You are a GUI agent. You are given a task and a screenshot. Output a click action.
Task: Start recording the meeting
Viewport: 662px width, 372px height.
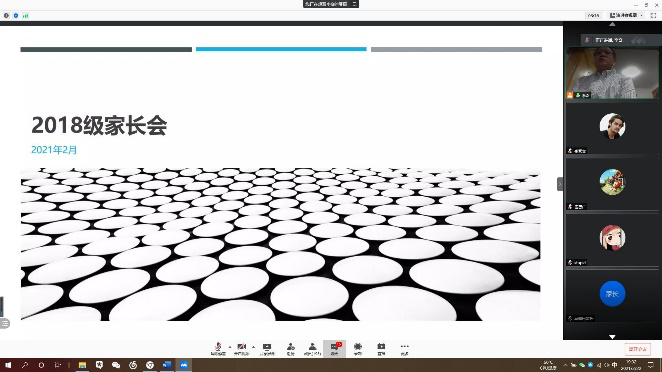click(381, 349)
